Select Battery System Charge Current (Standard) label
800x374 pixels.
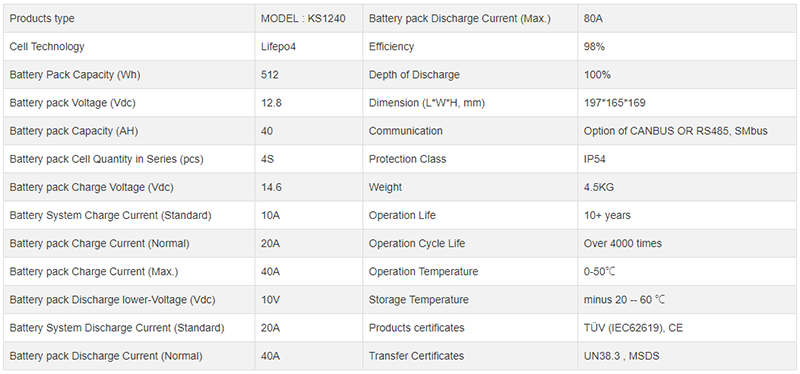110,215
